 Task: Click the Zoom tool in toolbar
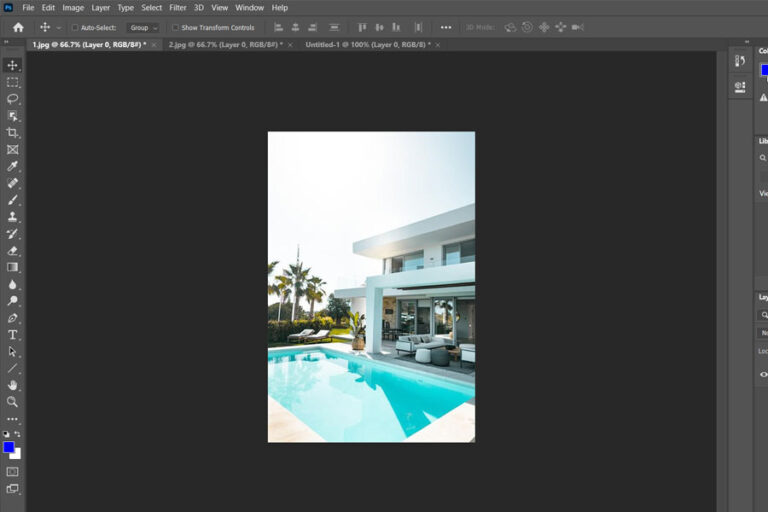(x=13, y=402)
